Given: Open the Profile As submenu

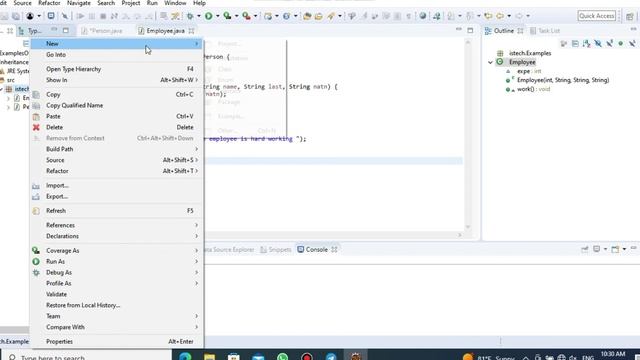Looking at the screenshot, I should (118, 283).
